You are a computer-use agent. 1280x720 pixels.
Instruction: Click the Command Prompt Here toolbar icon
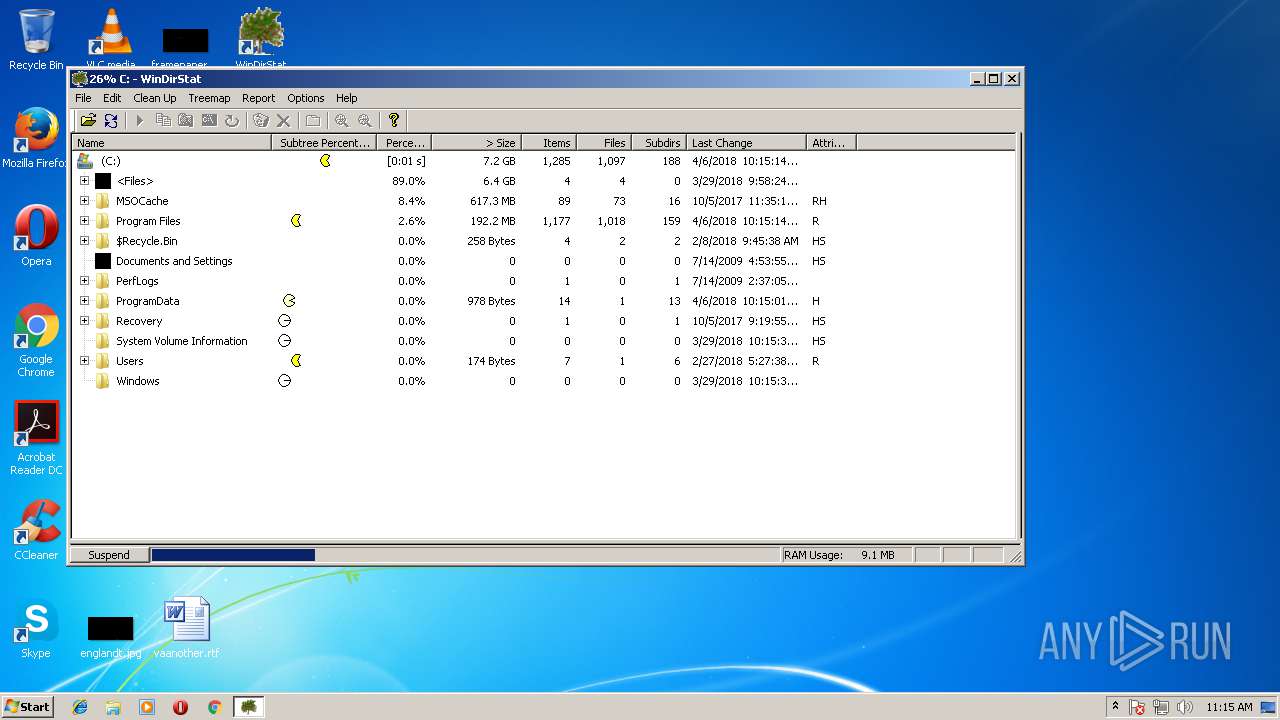209,120
